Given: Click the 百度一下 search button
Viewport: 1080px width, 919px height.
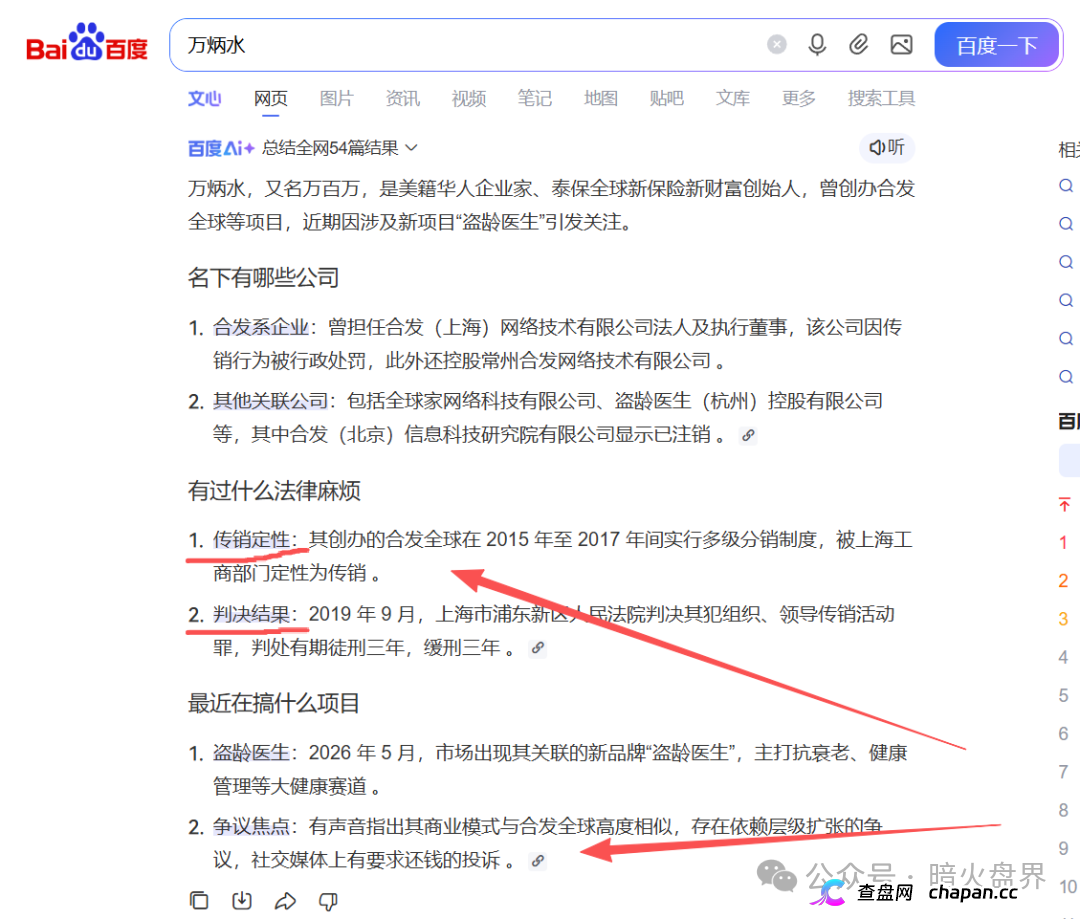Looking at the screenshot, I should point(996,45).
